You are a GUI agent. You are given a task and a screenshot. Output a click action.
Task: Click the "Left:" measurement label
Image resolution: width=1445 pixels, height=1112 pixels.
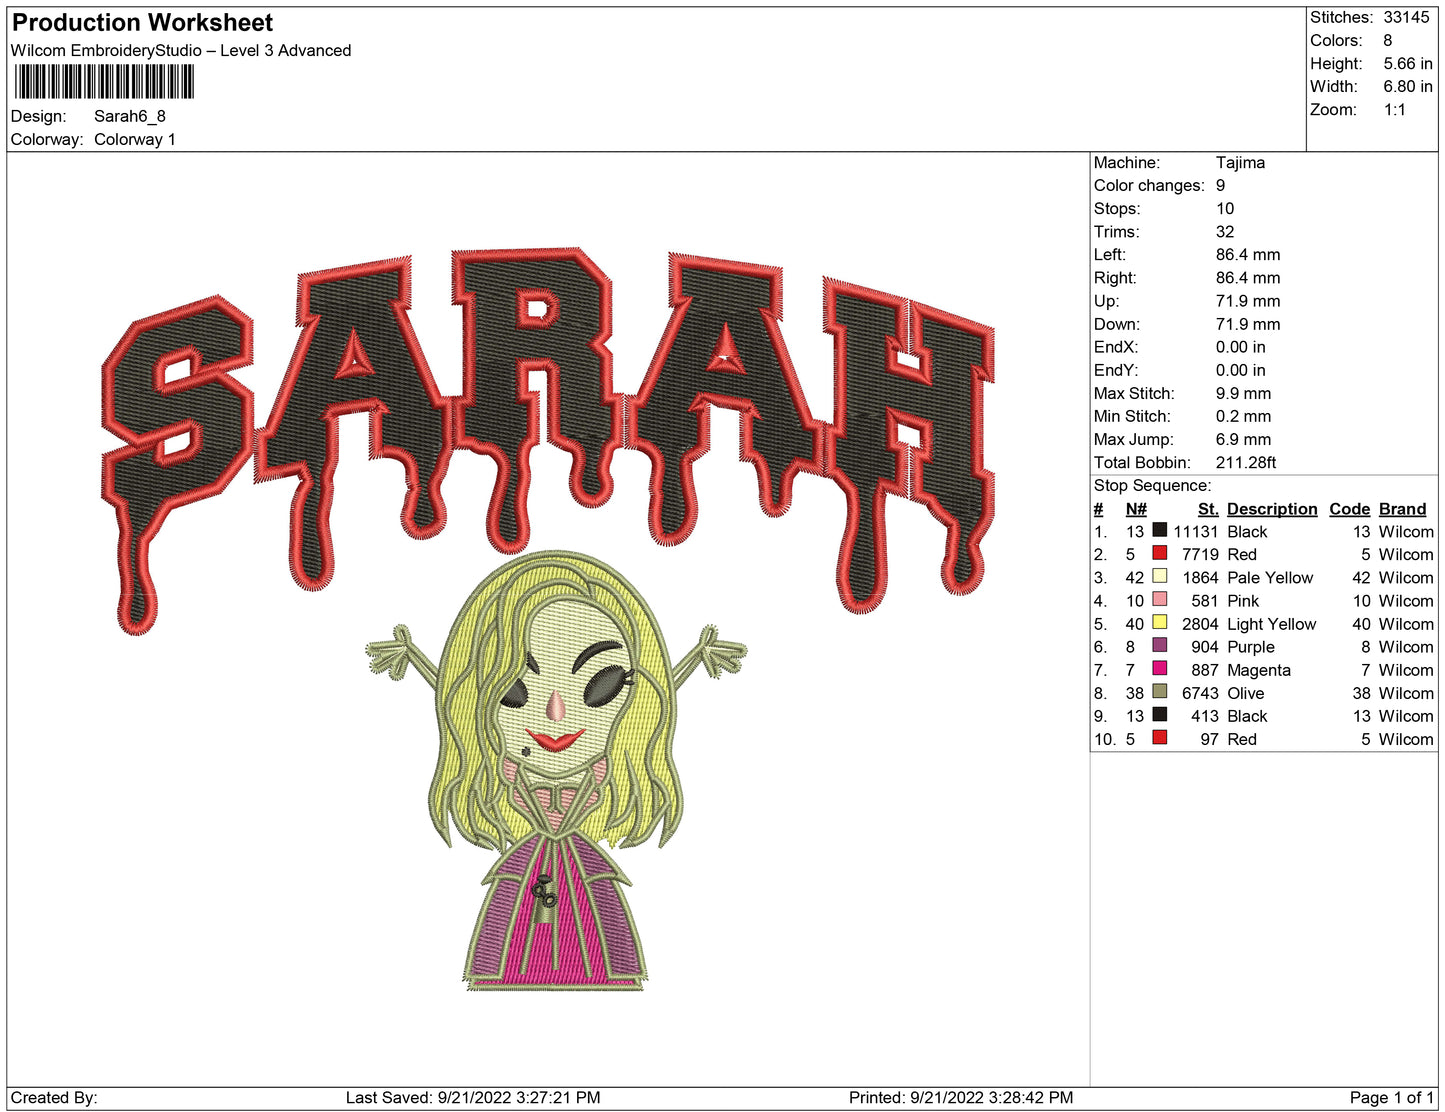1110,255
